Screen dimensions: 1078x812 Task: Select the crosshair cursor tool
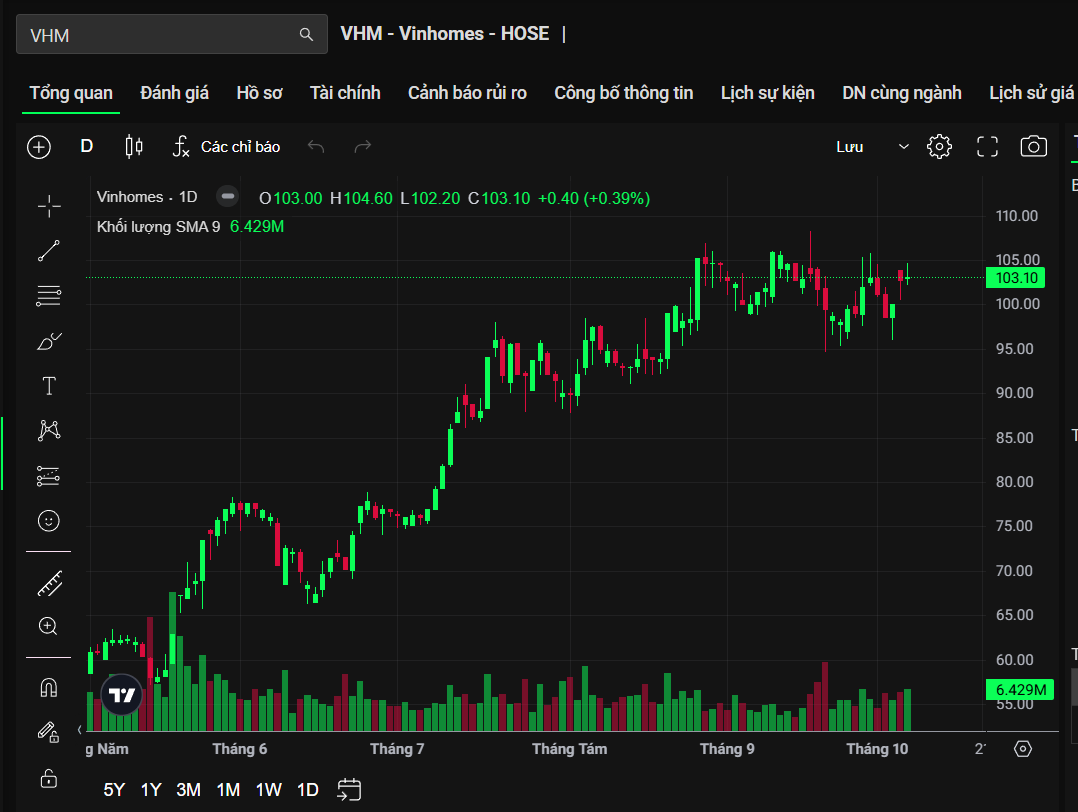(49, 207)
